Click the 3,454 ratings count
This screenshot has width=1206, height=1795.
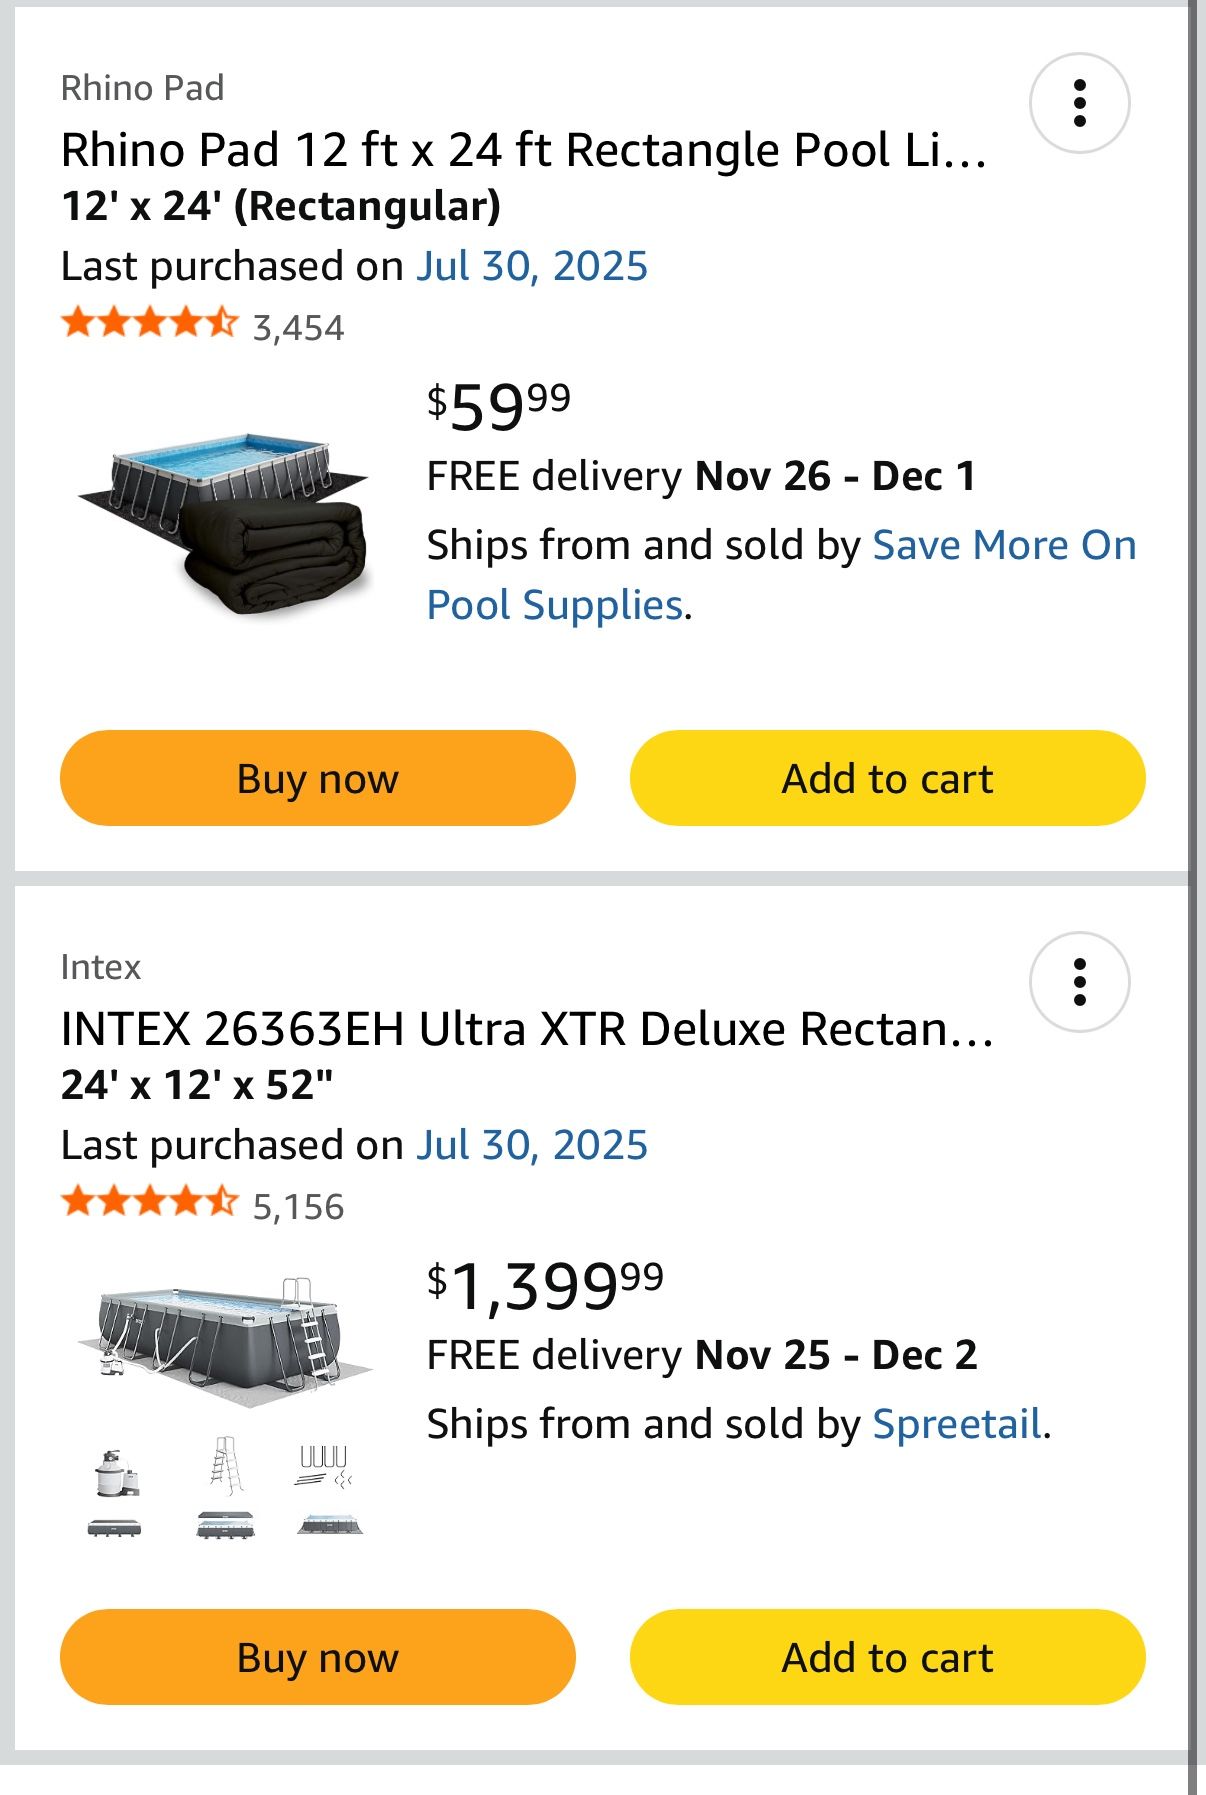pos(298,328)
